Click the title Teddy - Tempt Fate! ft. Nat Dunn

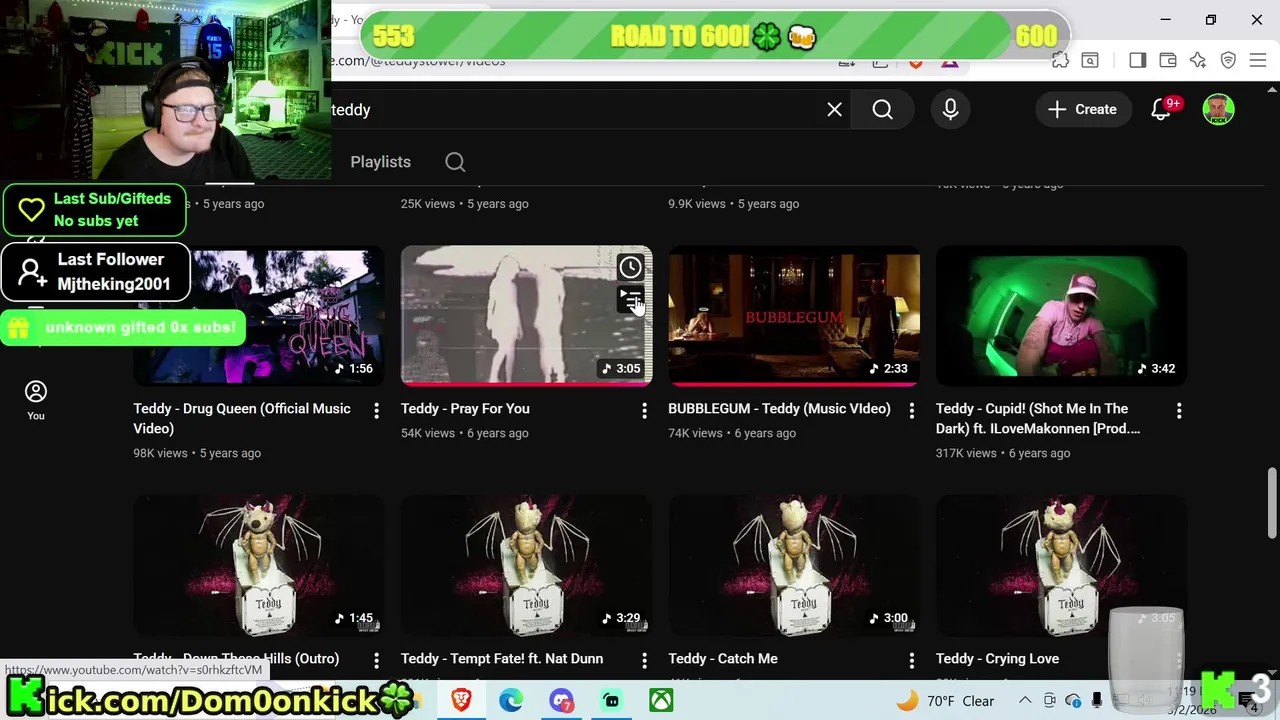tap(502, 658)
